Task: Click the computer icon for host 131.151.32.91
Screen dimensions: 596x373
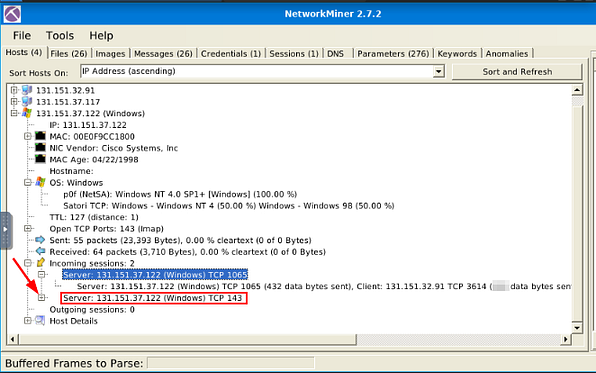Action: [27, 90]
